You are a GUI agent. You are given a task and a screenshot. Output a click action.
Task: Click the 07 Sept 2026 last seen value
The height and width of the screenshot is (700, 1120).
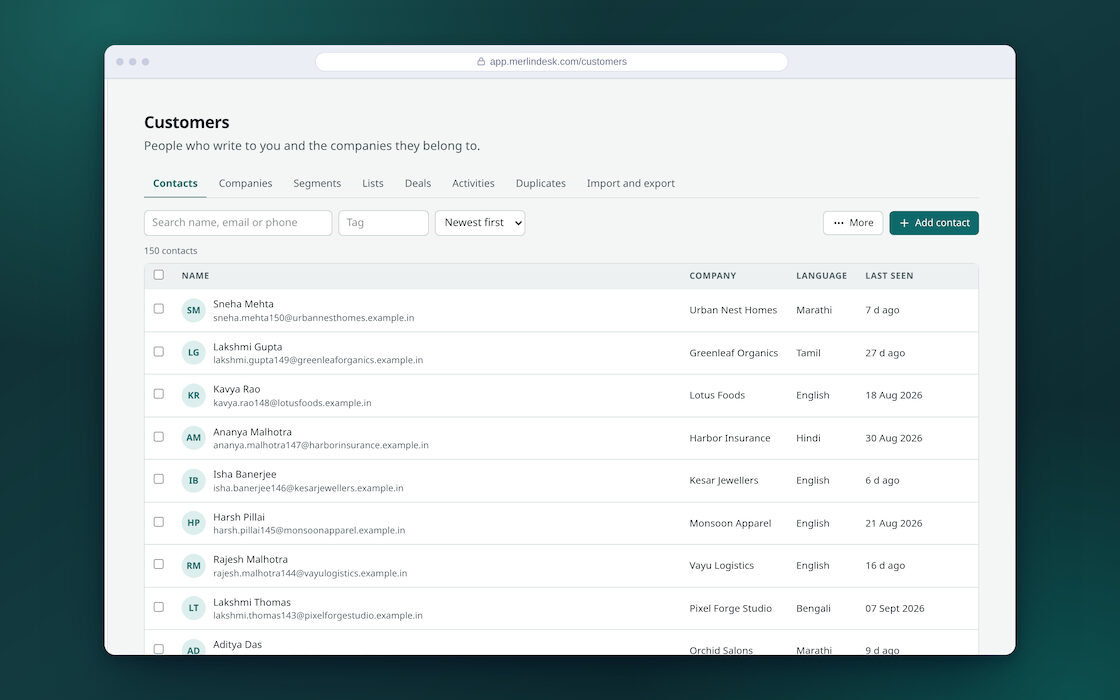pyautogui.click(x=895, y=609)
